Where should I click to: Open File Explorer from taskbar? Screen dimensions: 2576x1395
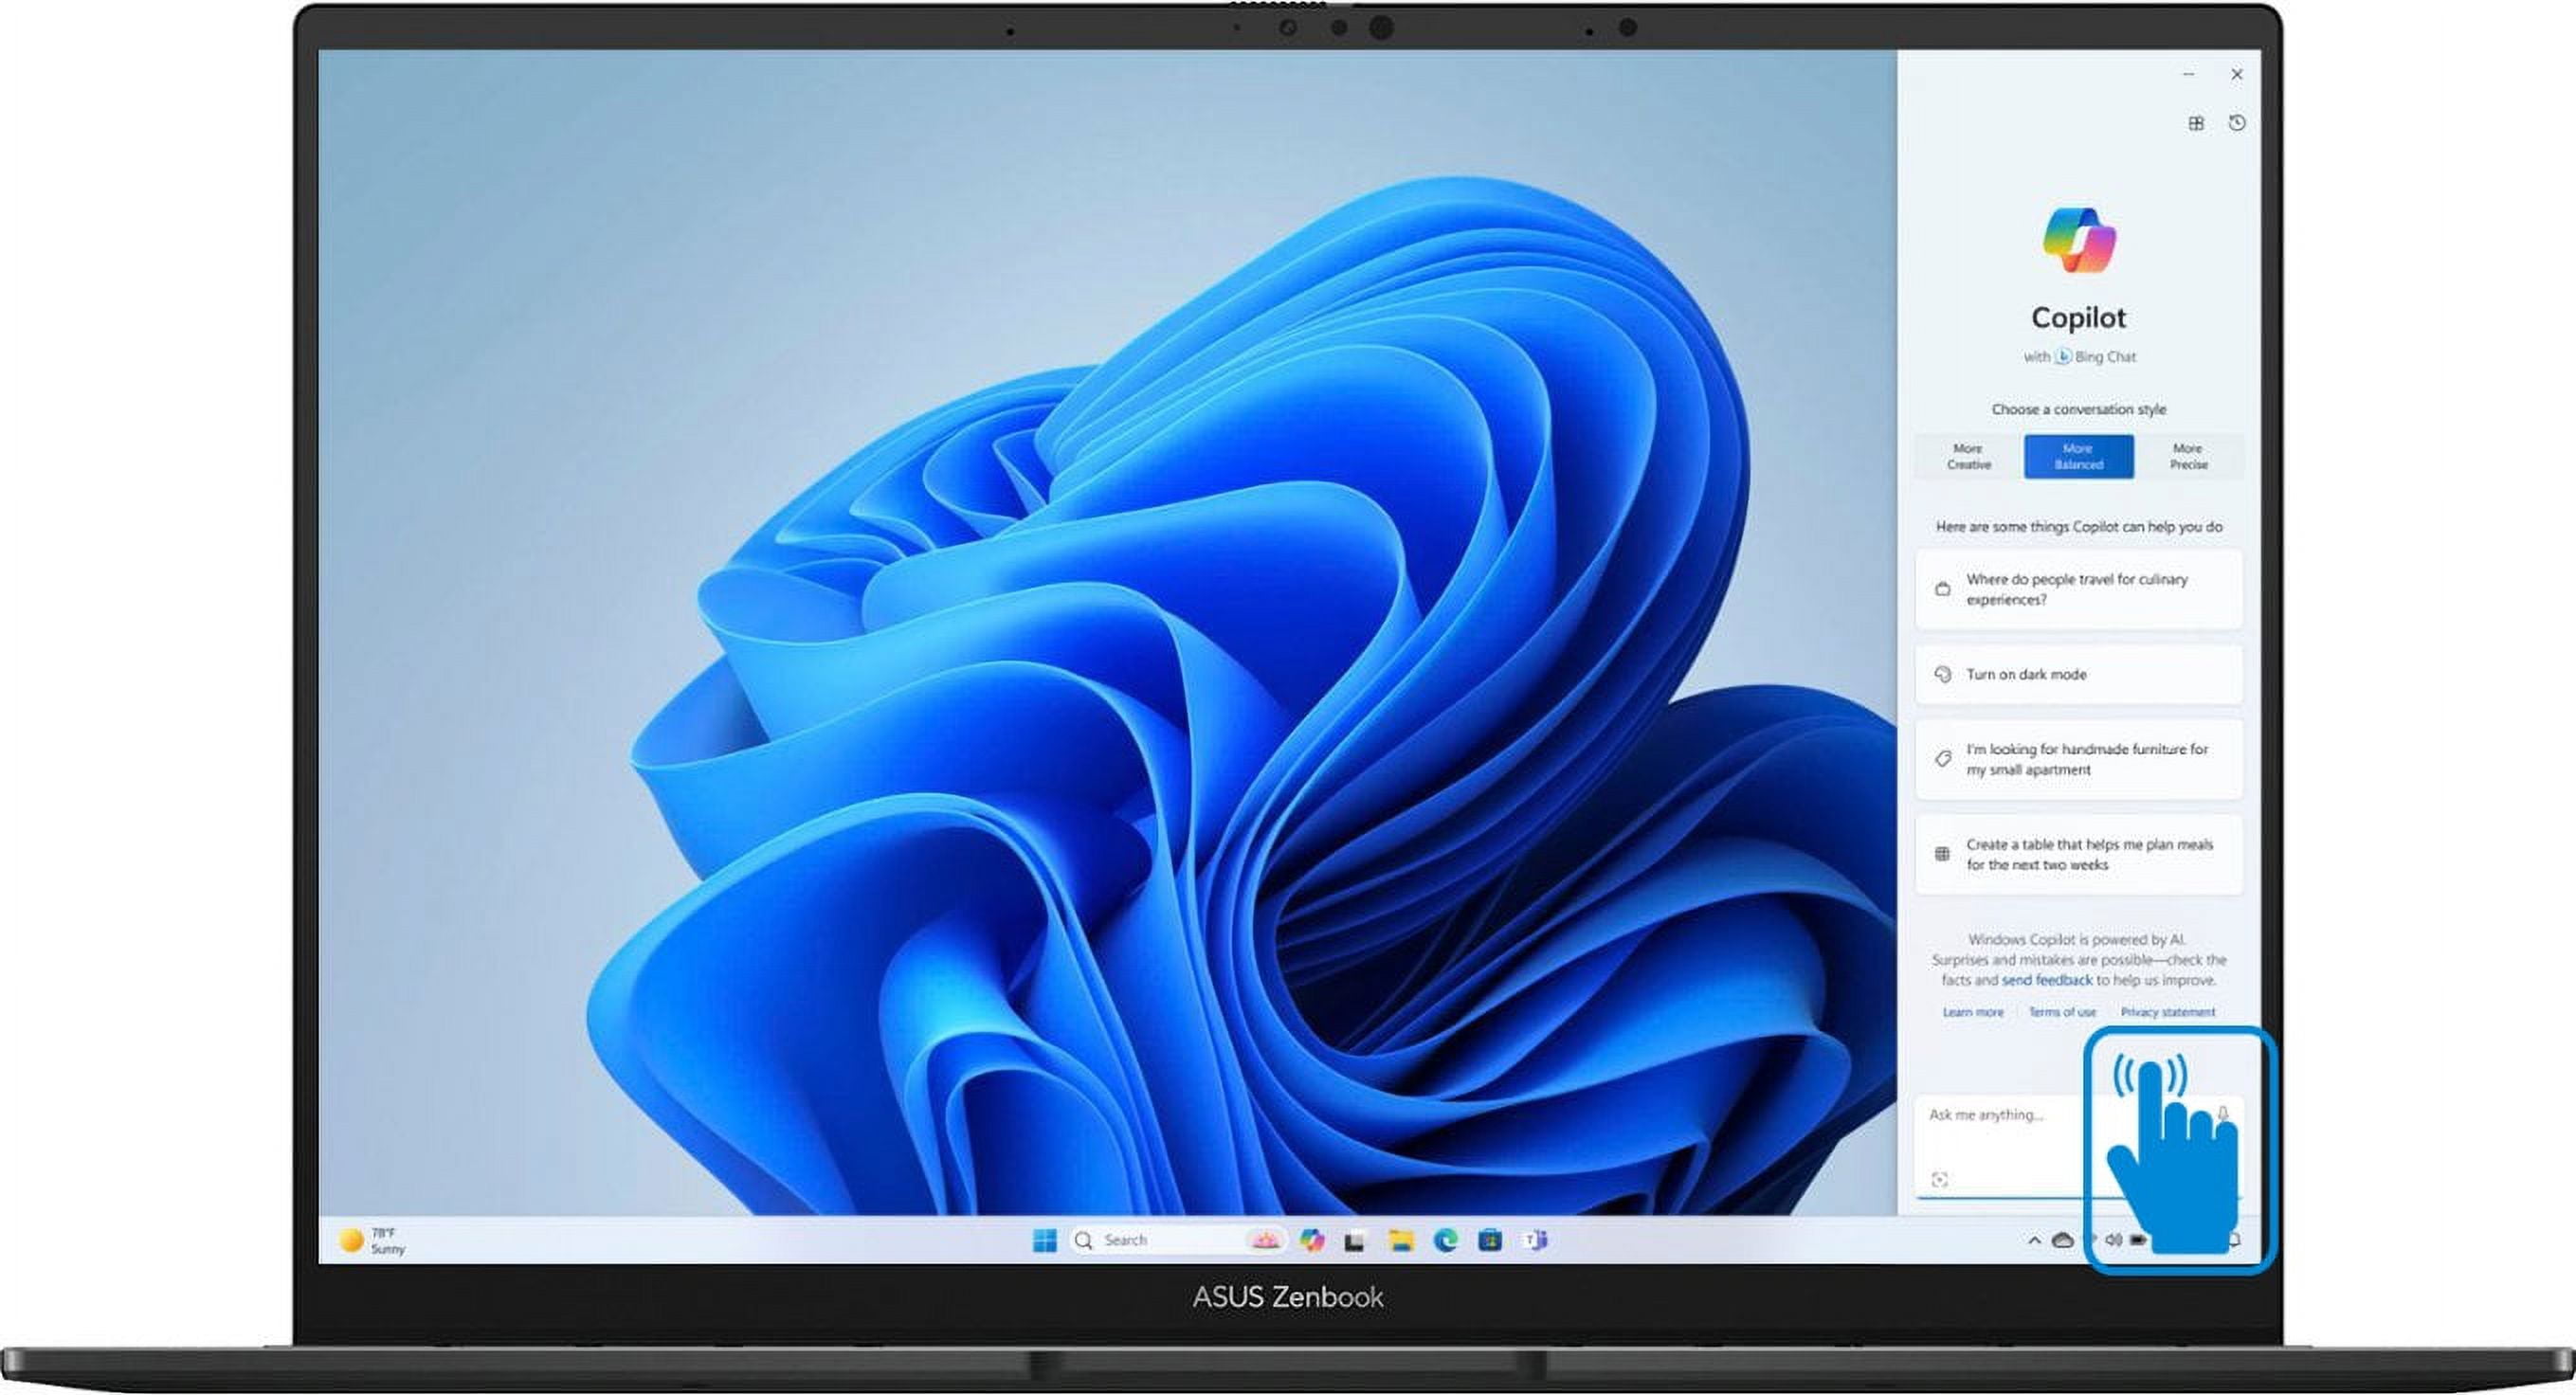click(x=1401, y=1241)
